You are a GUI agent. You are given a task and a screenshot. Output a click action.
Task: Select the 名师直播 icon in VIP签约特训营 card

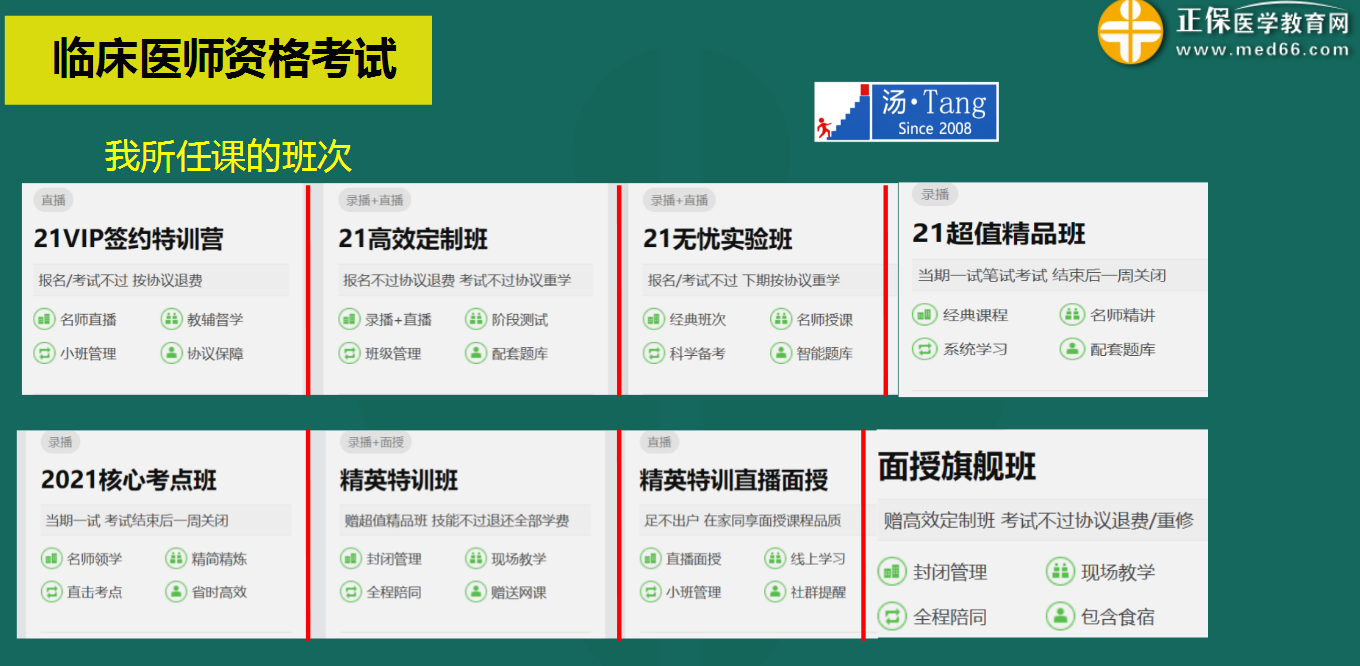click(x=44, y=320)
